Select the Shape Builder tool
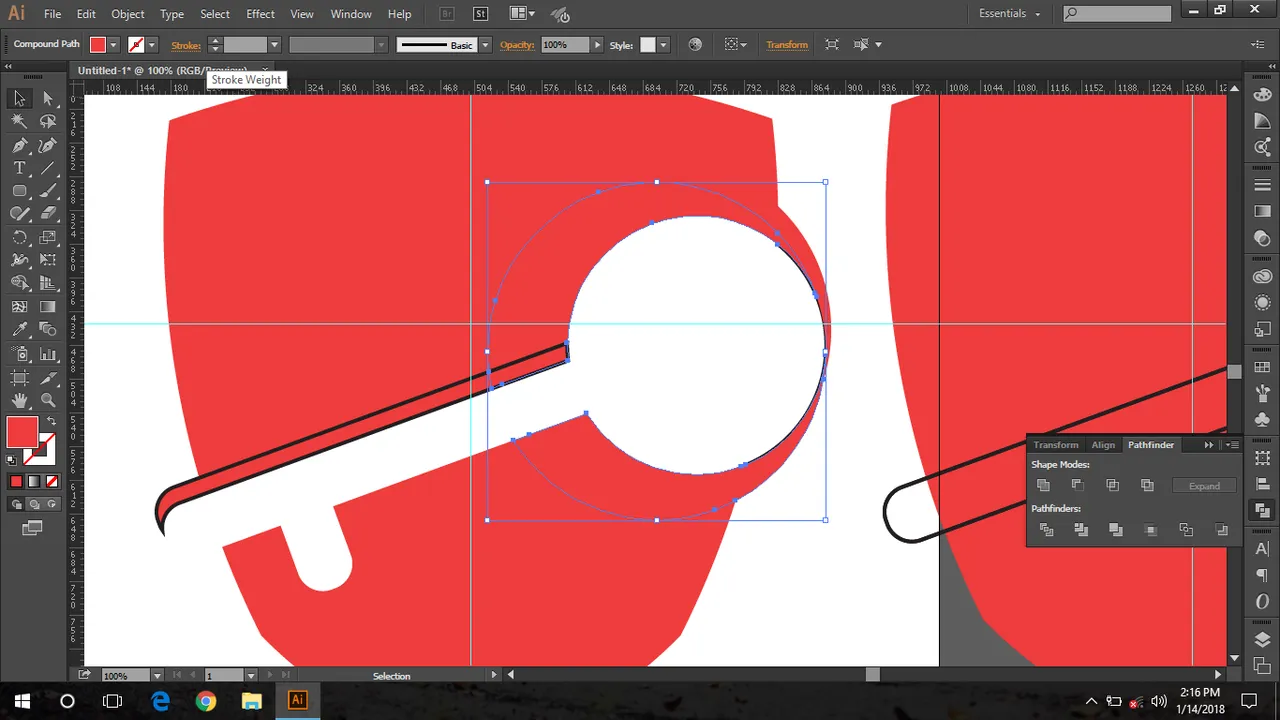This screenshot has height=720, width=1280. pyautogui.click(x=19, y=284)
